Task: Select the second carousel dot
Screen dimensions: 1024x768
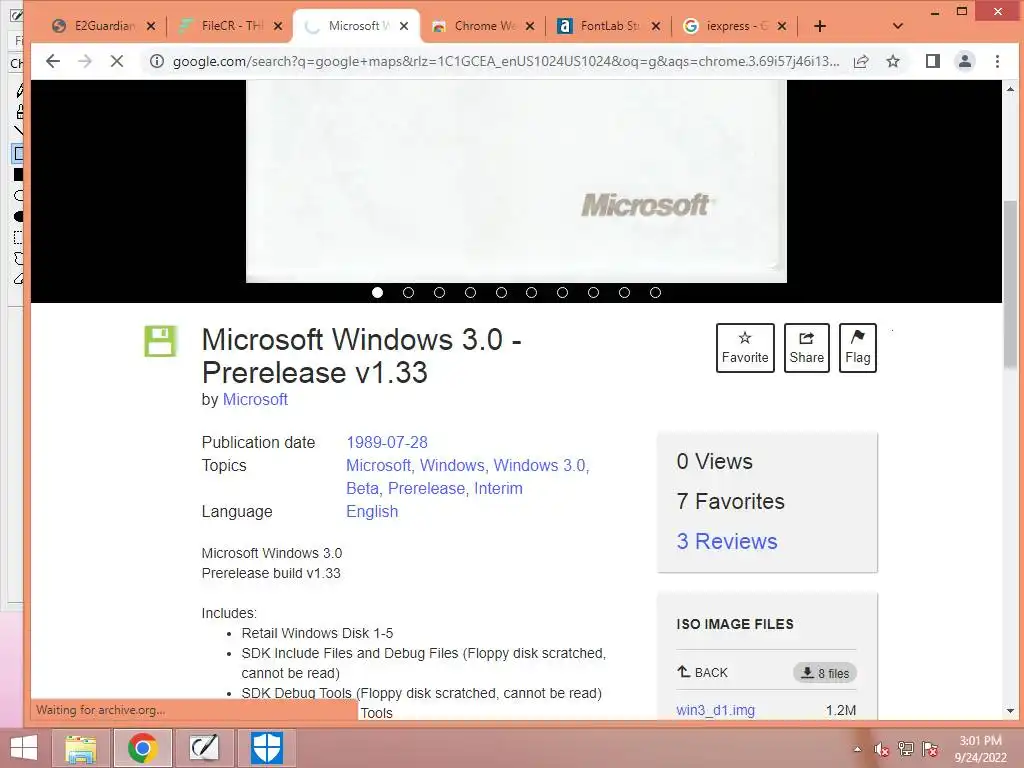Action: (409, 293)
